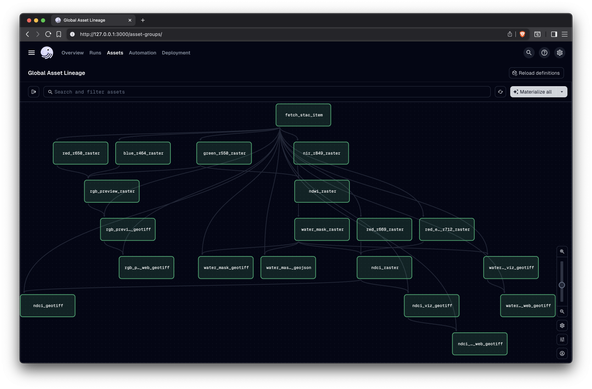Toggle graph visibility eye icon

[x=562, y=353]
